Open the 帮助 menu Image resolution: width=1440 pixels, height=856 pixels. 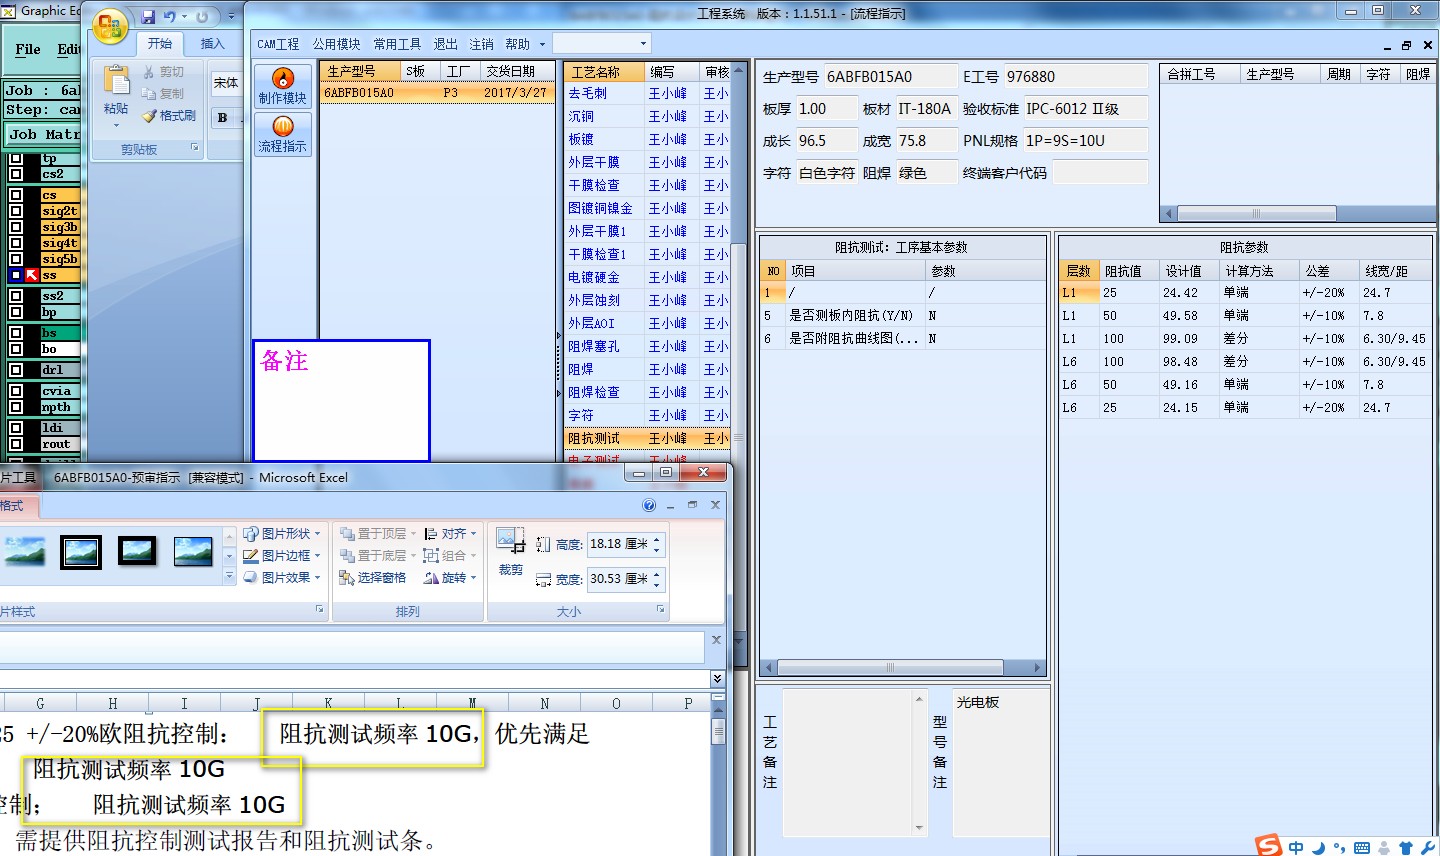pos(517,44)
